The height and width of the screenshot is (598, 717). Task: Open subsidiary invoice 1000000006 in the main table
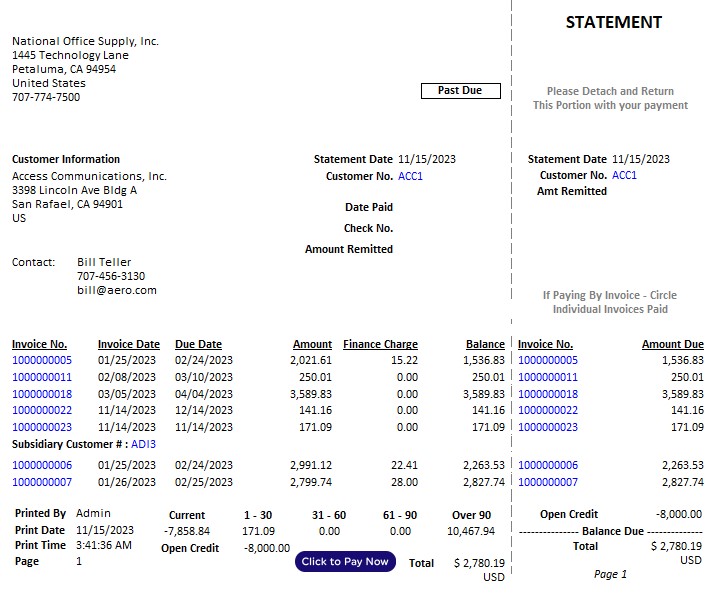coord(42,465)
